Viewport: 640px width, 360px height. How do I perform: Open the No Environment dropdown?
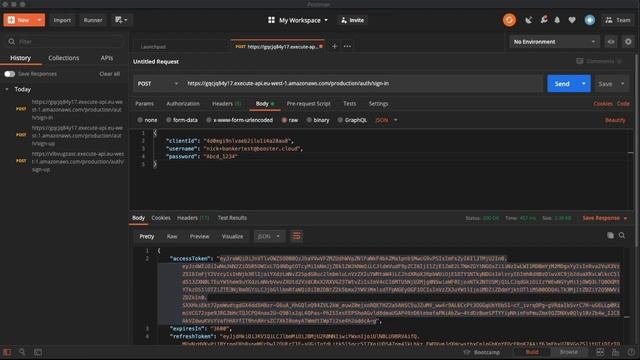pyautogui.click(x=553, y=42)
